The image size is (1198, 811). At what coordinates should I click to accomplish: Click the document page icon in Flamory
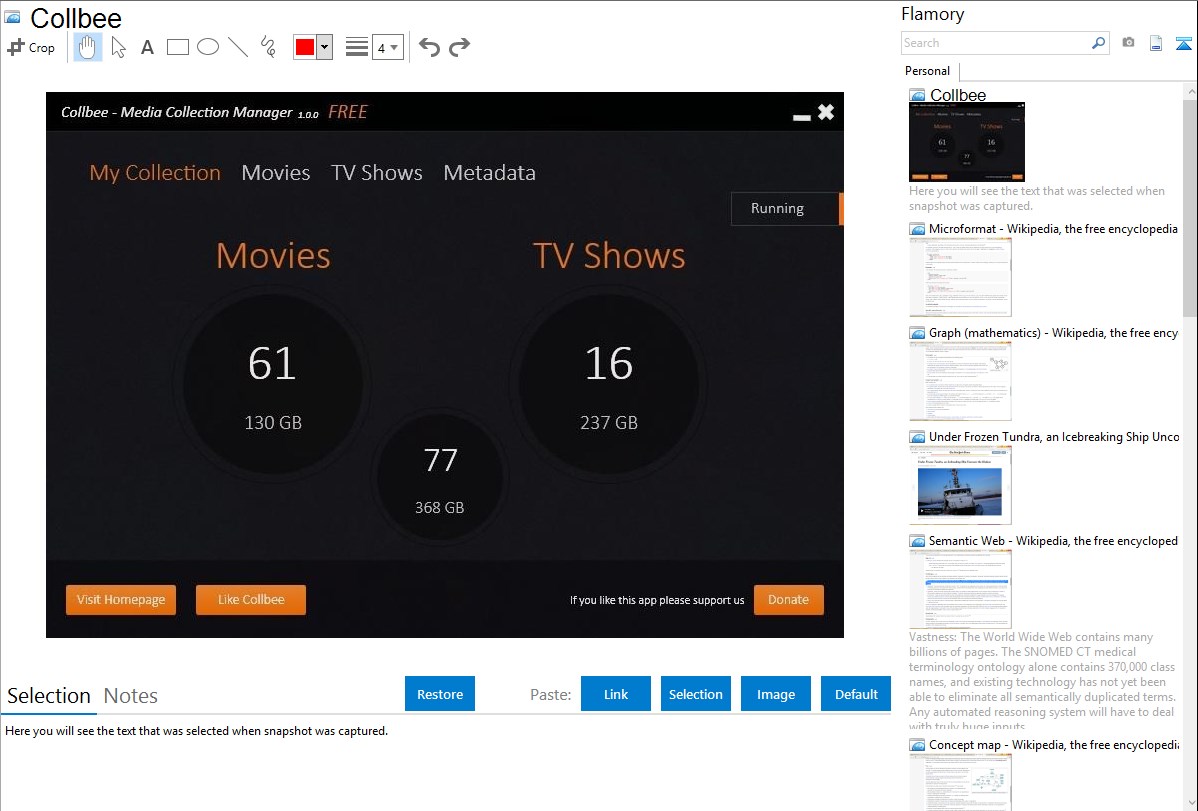click(1156, 43)
